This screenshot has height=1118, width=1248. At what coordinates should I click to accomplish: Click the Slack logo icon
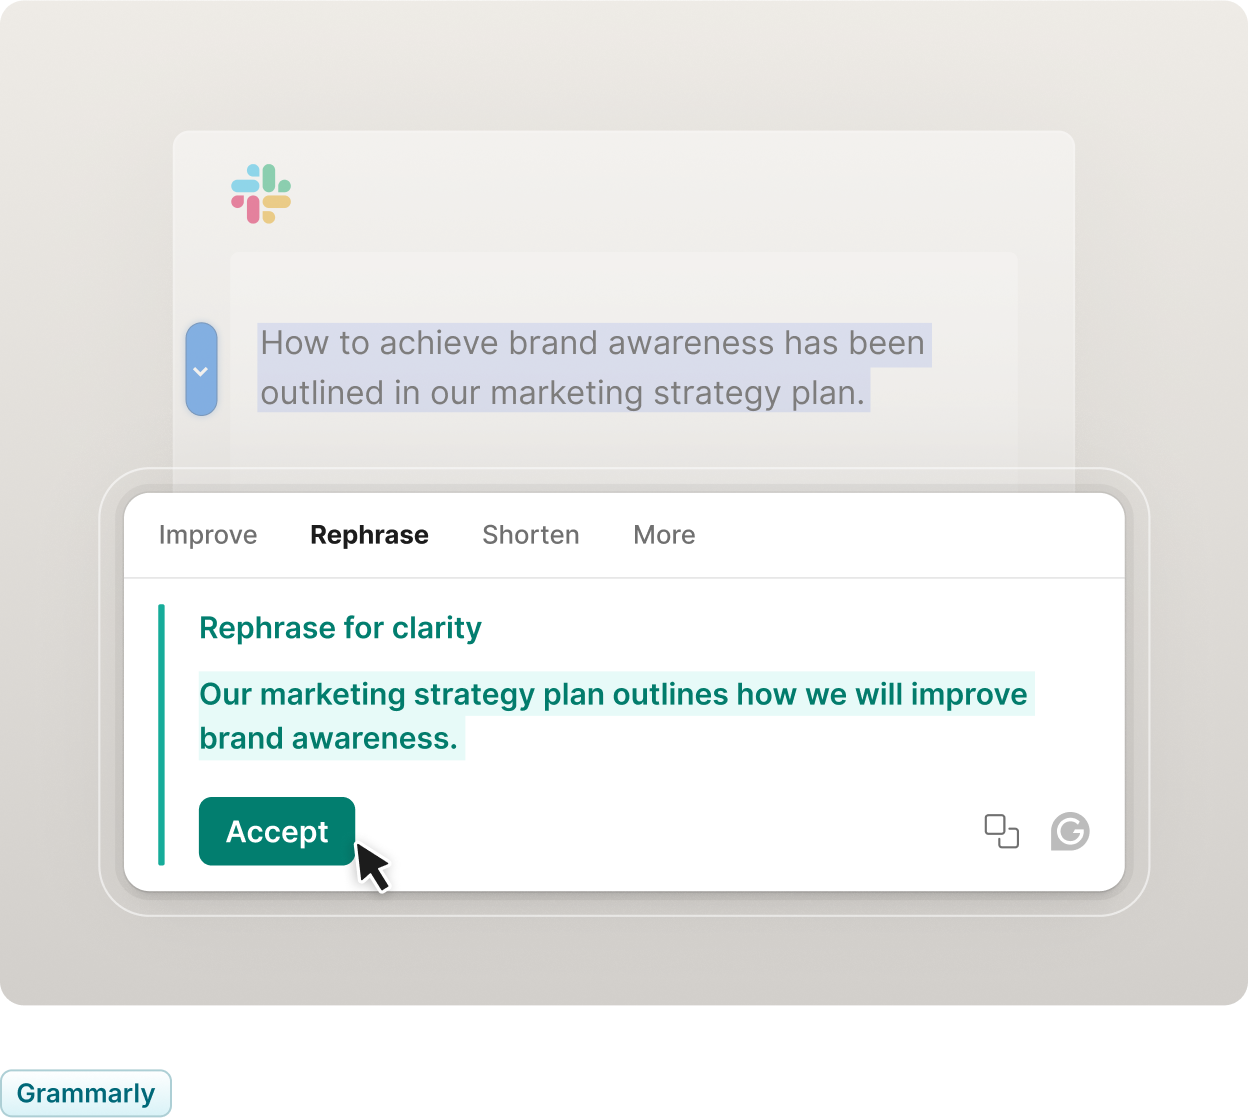click(261, 194)
